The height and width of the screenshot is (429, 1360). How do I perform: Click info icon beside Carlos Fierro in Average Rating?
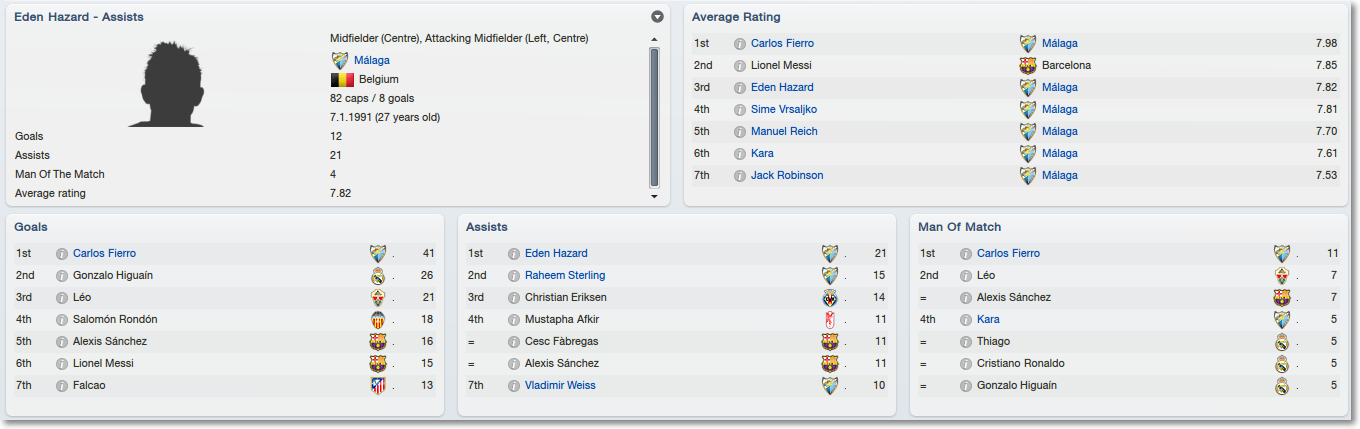coord(740,44)
